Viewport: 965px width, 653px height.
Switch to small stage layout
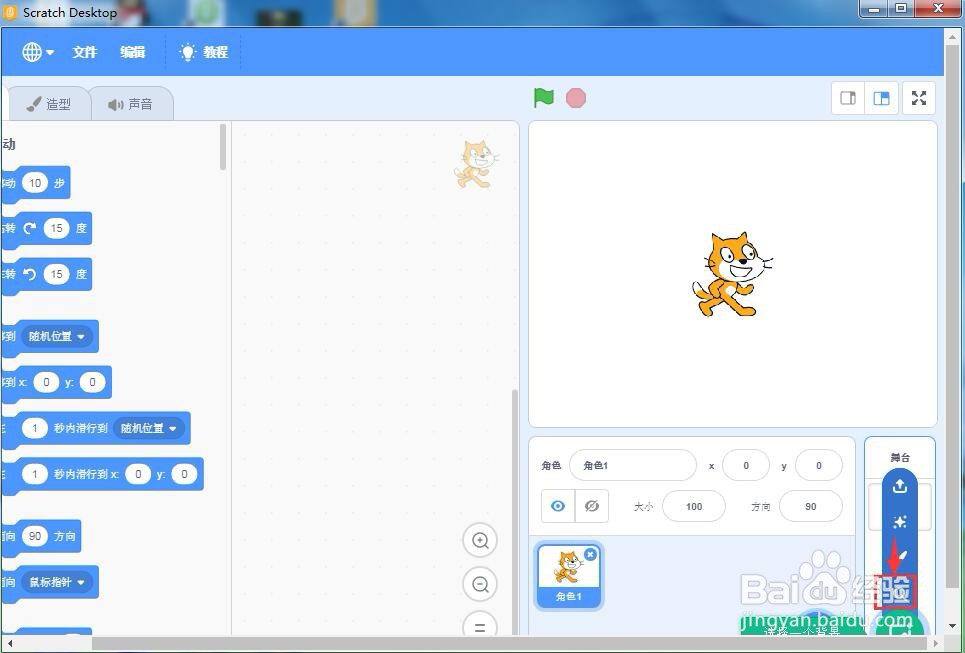click(848, 98)
